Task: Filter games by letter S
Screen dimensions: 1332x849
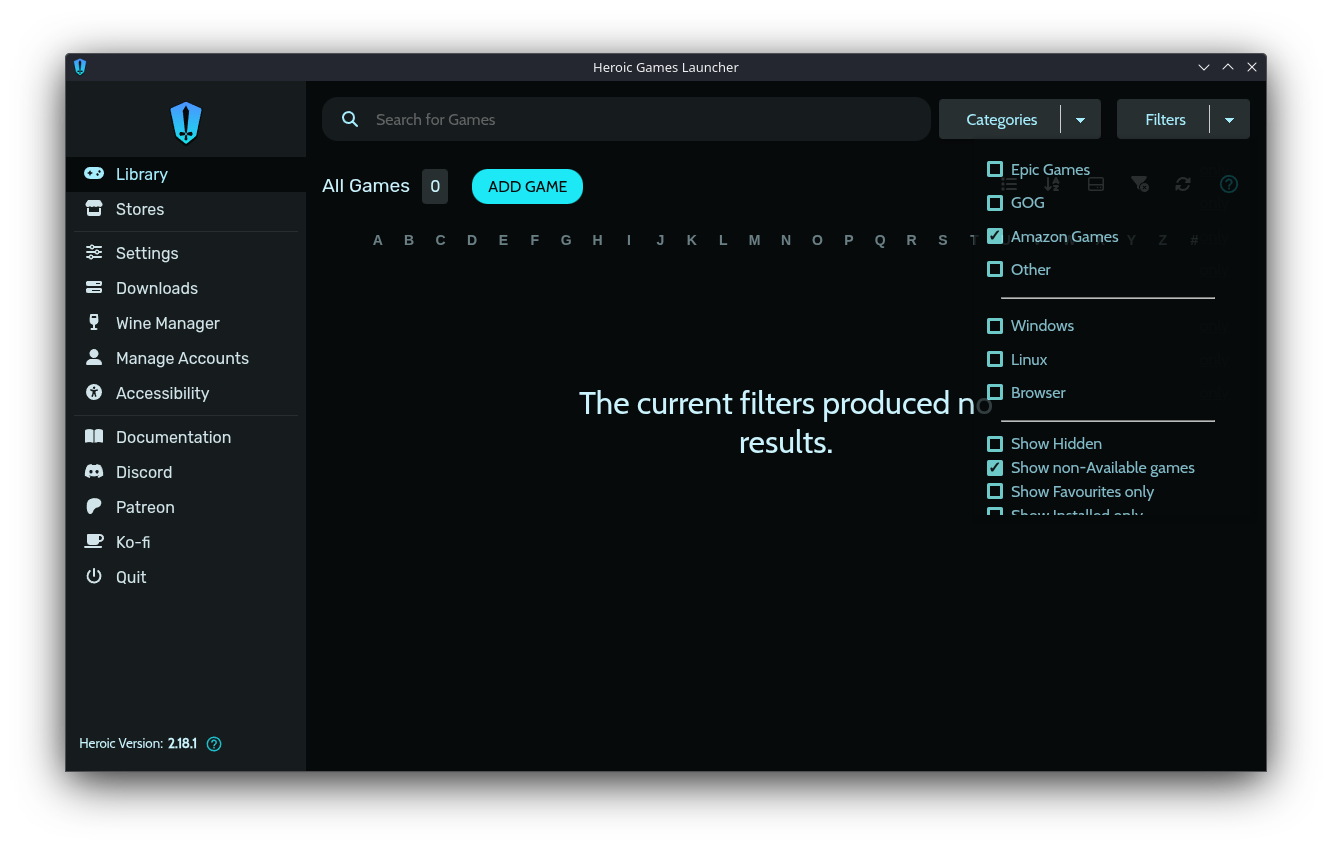Action: (x=943, y=240)
